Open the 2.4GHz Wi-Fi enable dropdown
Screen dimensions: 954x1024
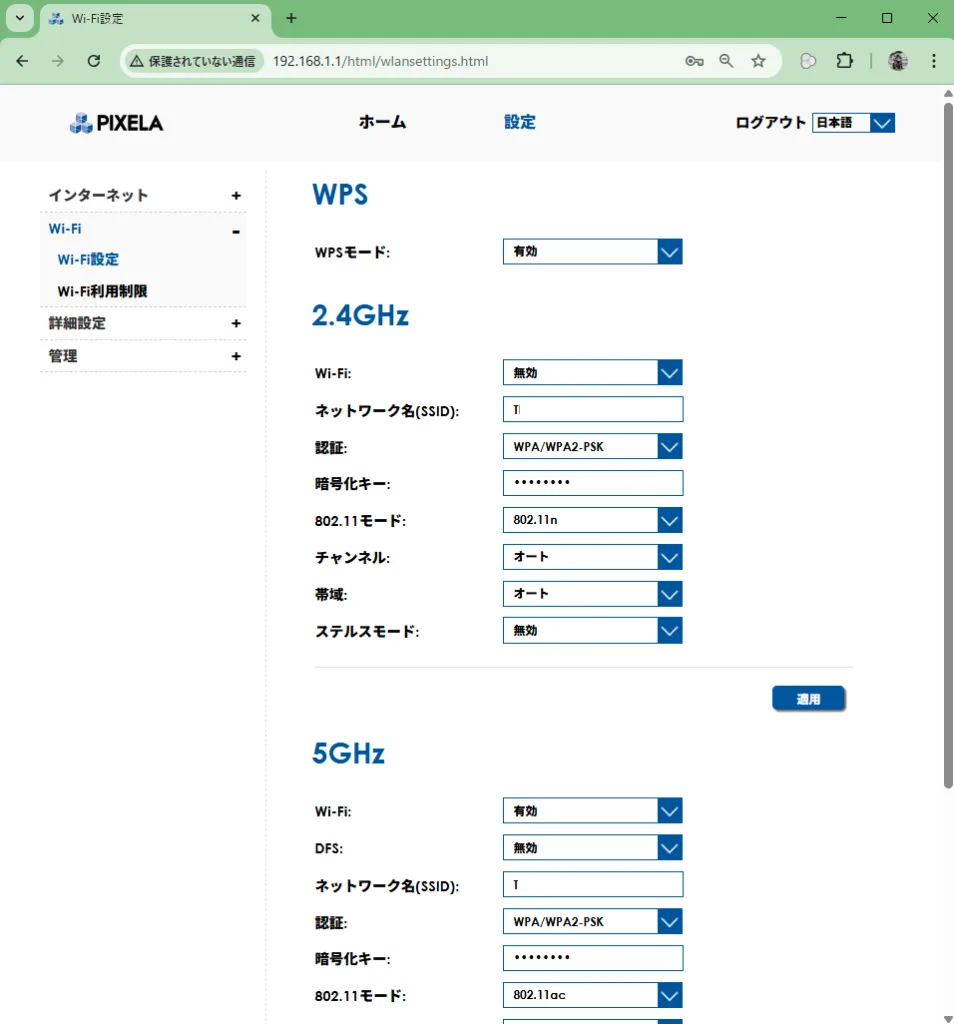click(x=592, y=373)
